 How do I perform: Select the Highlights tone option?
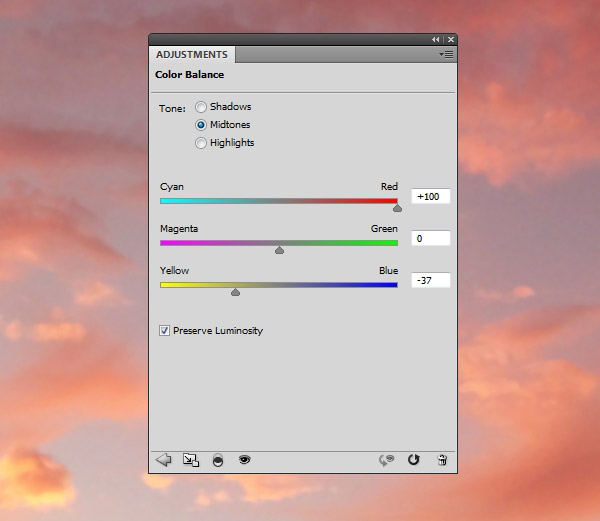click(x=201, y=143)
